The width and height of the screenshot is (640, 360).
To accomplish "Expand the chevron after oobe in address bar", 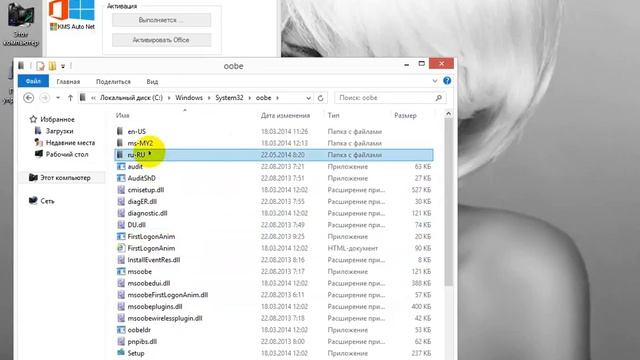I will click(x=278, y=98).
